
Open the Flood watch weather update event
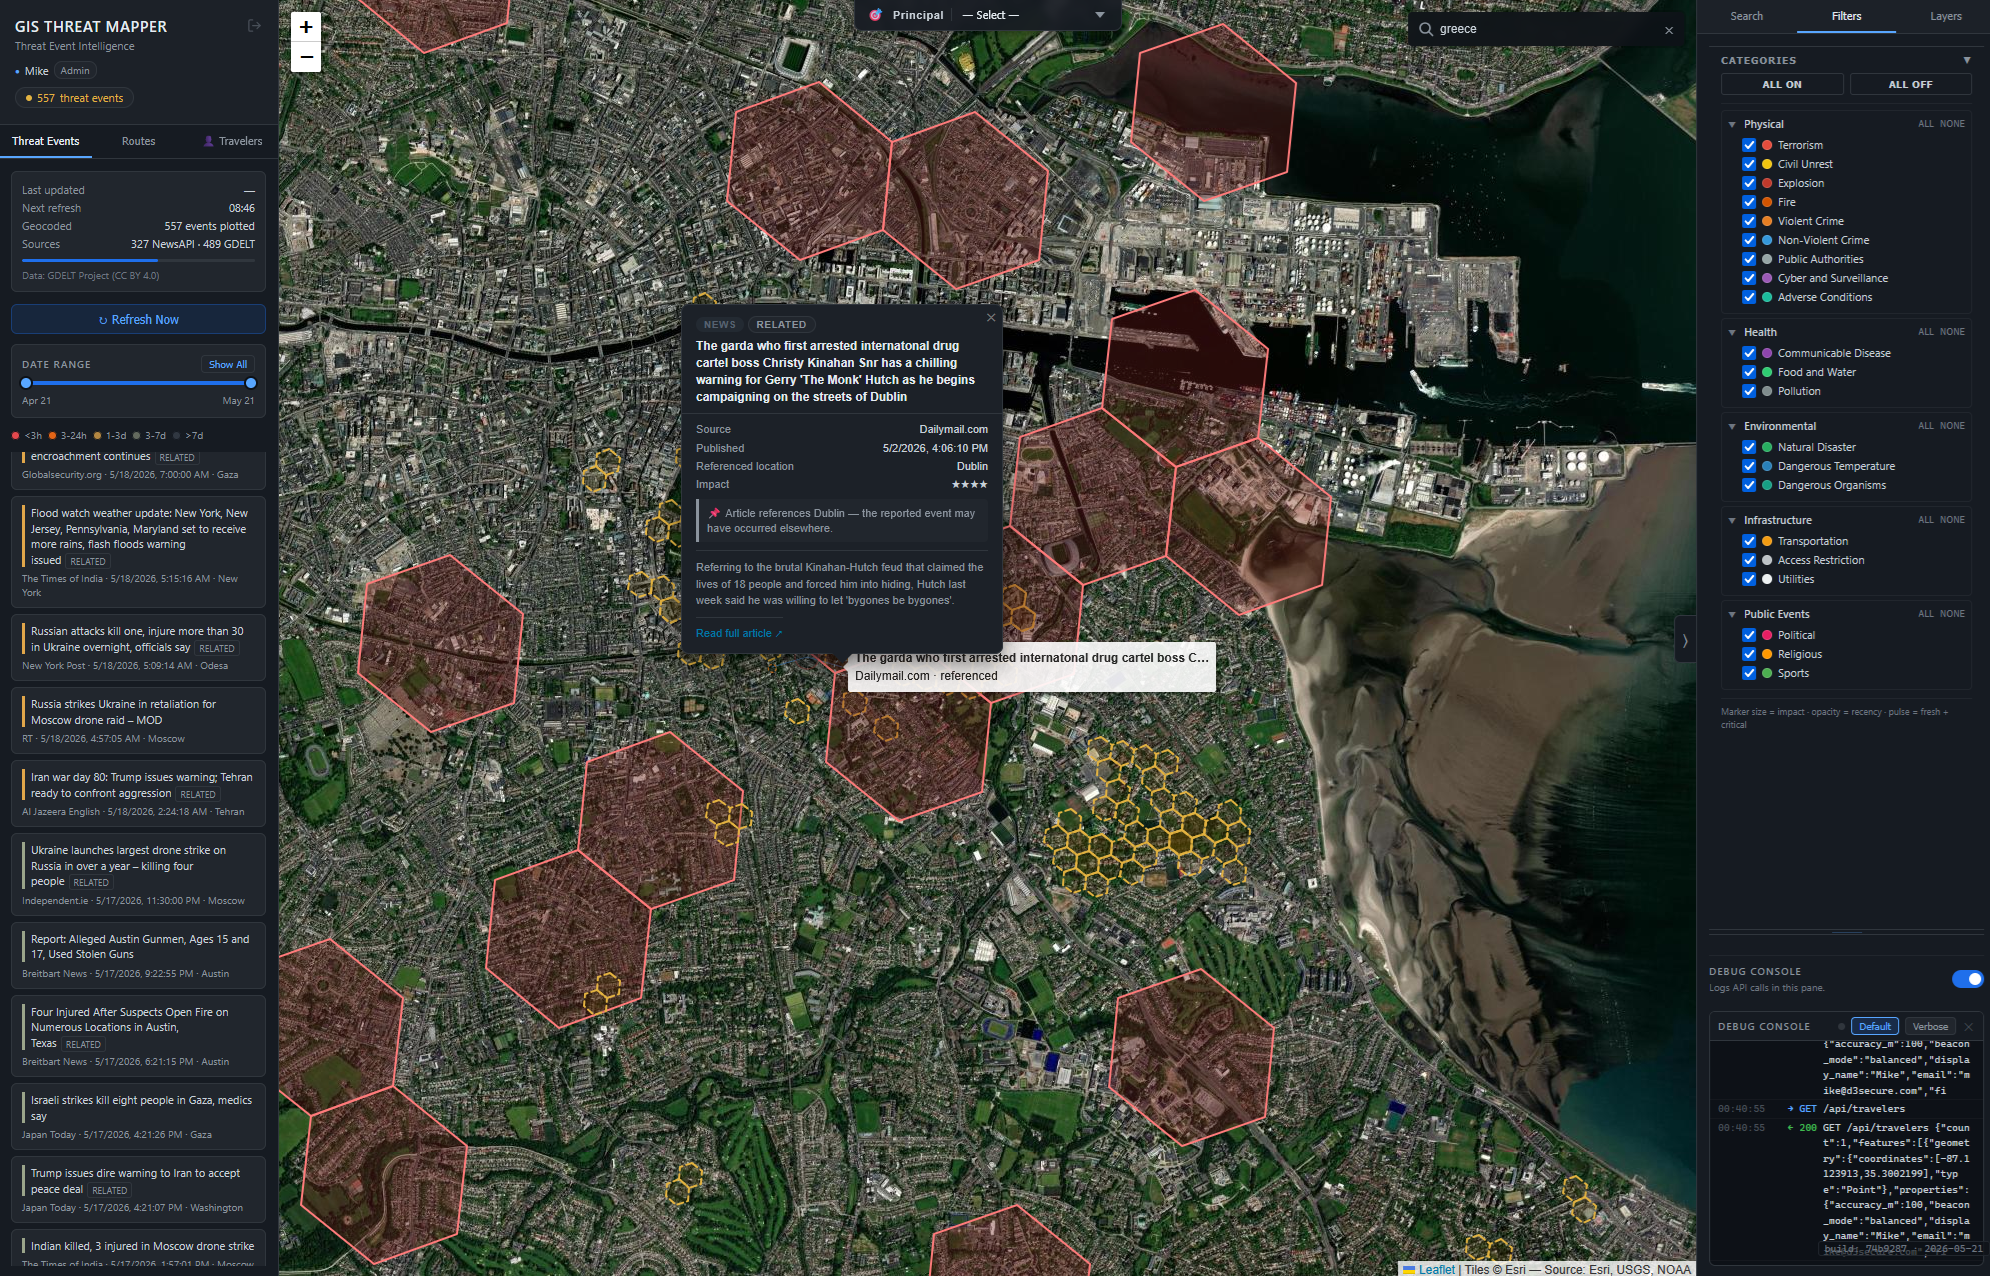[x=138, y=551]
